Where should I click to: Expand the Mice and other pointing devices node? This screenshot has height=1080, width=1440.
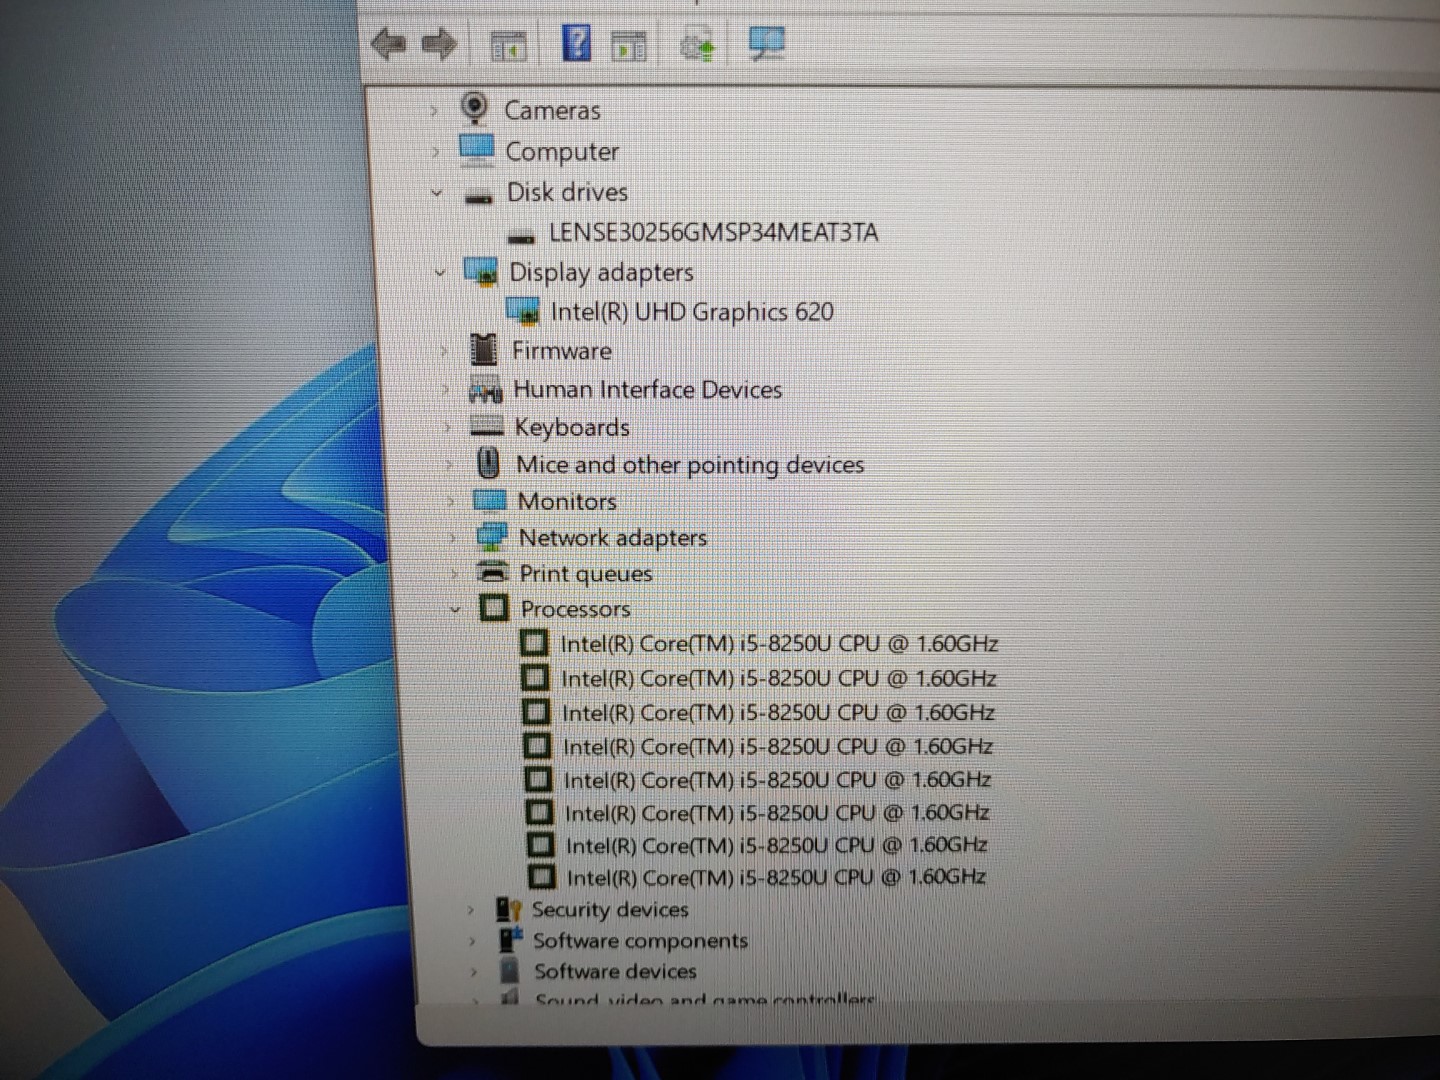[450, 465]
